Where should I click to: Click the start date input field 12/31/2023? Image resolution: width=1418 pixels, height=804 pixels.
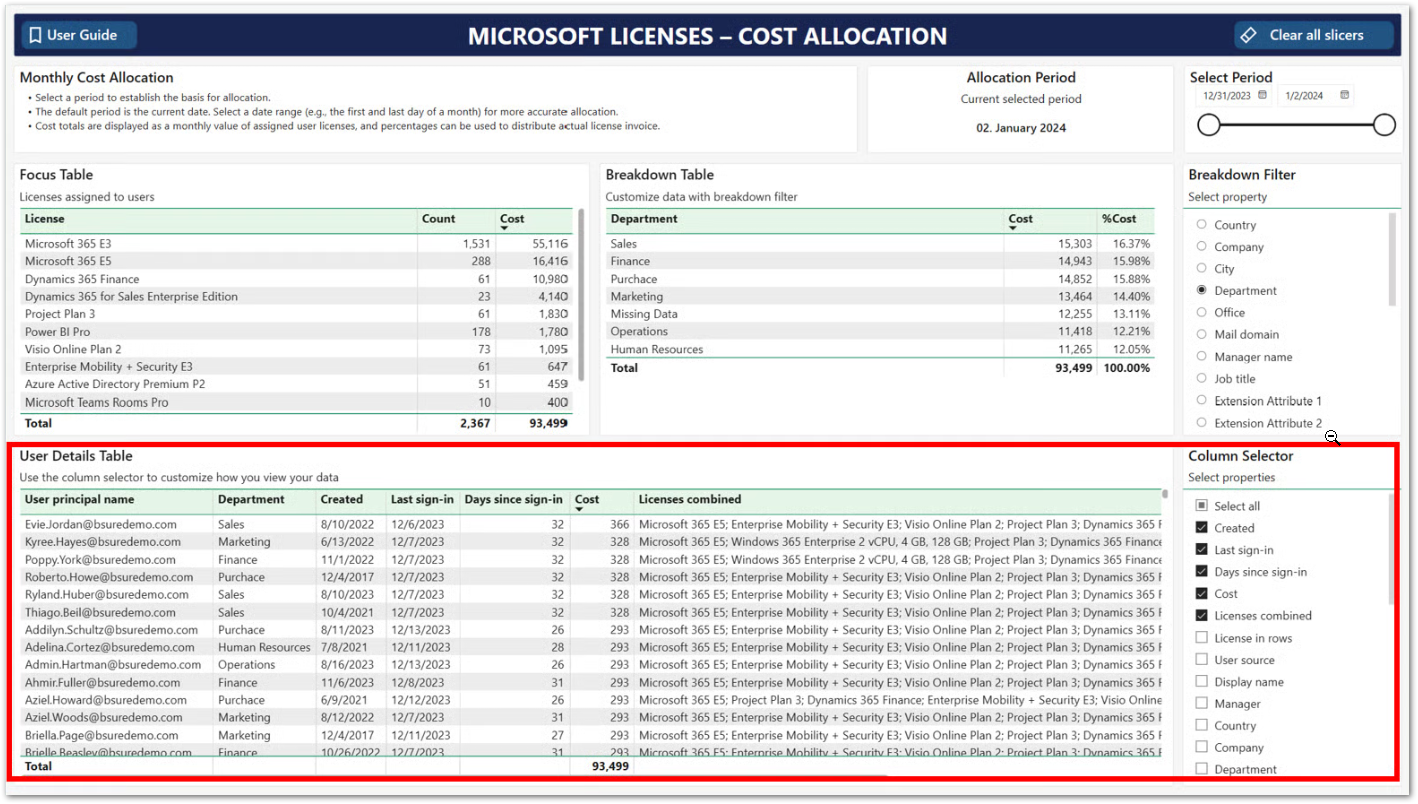1226,96
